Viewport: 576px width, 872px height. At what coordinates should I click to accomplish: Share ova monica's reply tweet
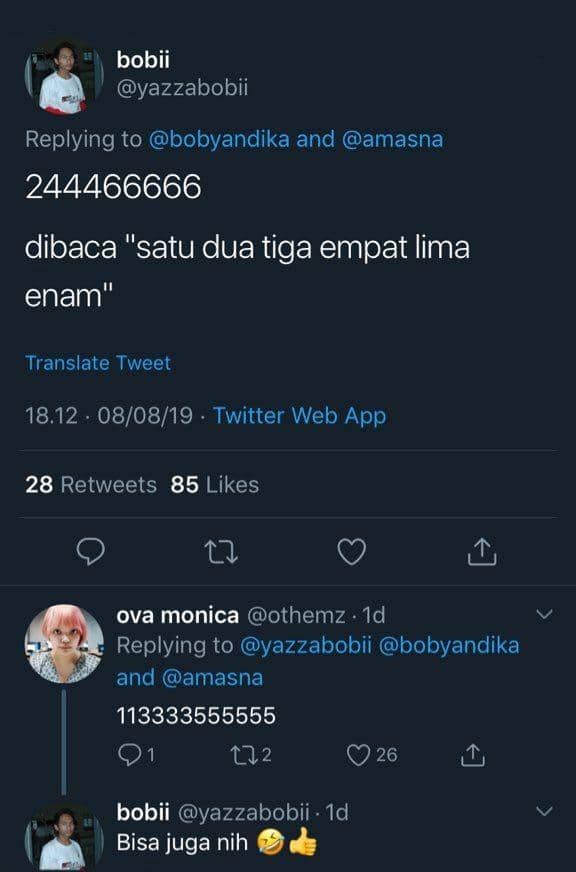(x=473, y=755)
